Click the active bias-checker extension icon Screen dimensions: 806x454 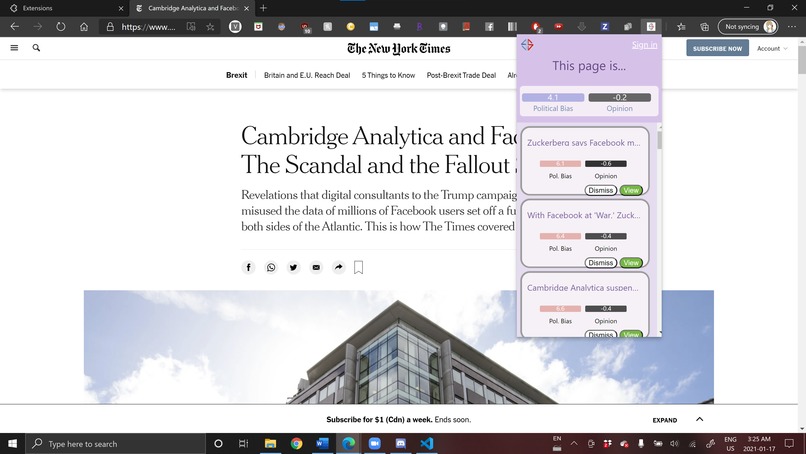651,27
